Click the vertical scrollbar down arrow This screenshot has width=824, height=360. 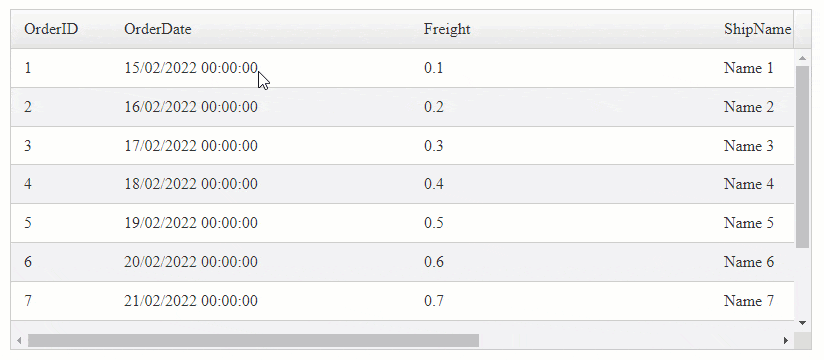[x=802, y=323]
